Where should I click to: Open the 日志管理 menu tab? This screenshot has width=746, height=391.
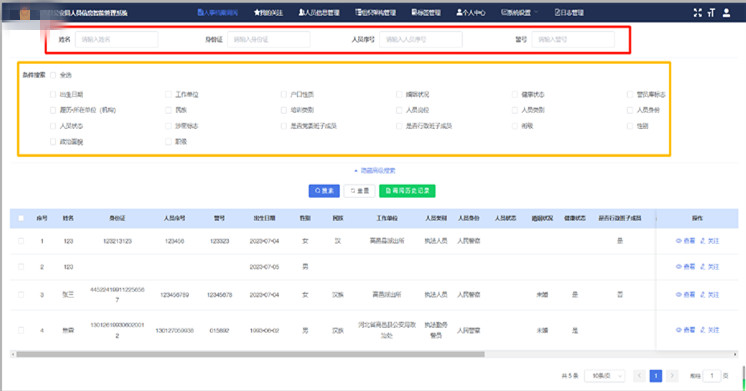tap(569, 13)
